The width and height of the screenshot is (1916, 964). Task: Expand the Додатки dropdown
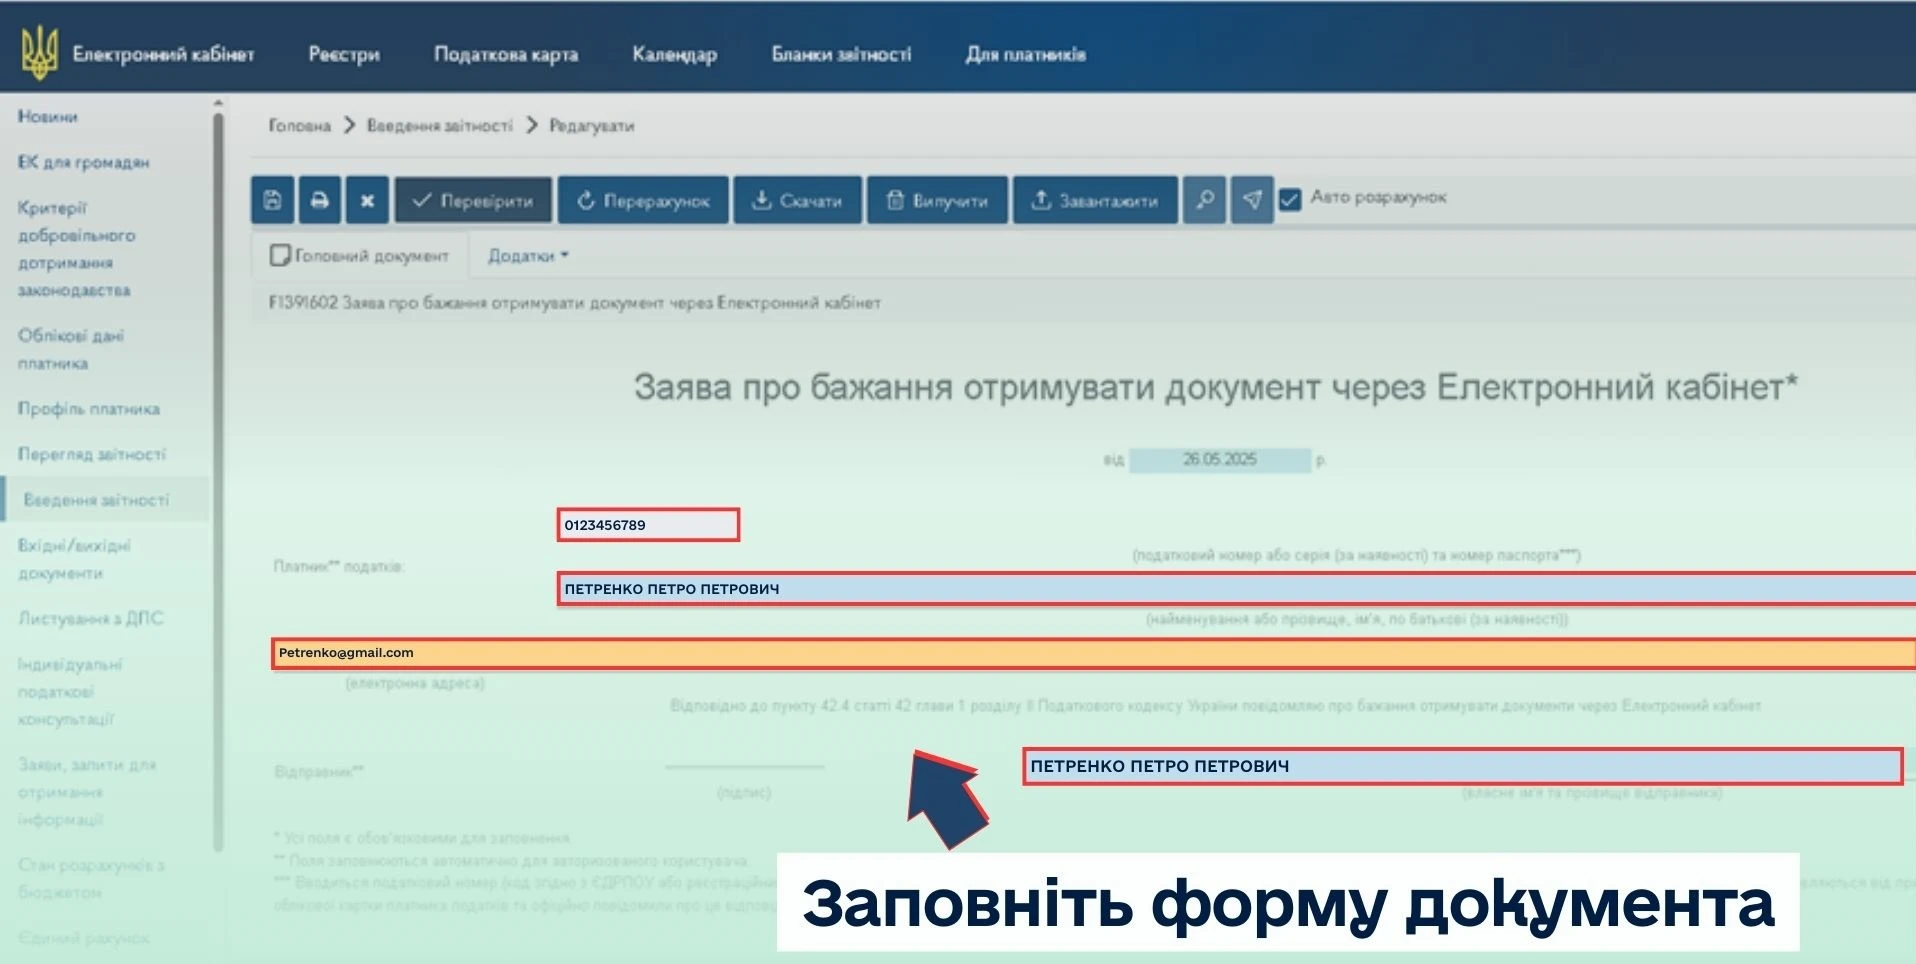(527, 256)
